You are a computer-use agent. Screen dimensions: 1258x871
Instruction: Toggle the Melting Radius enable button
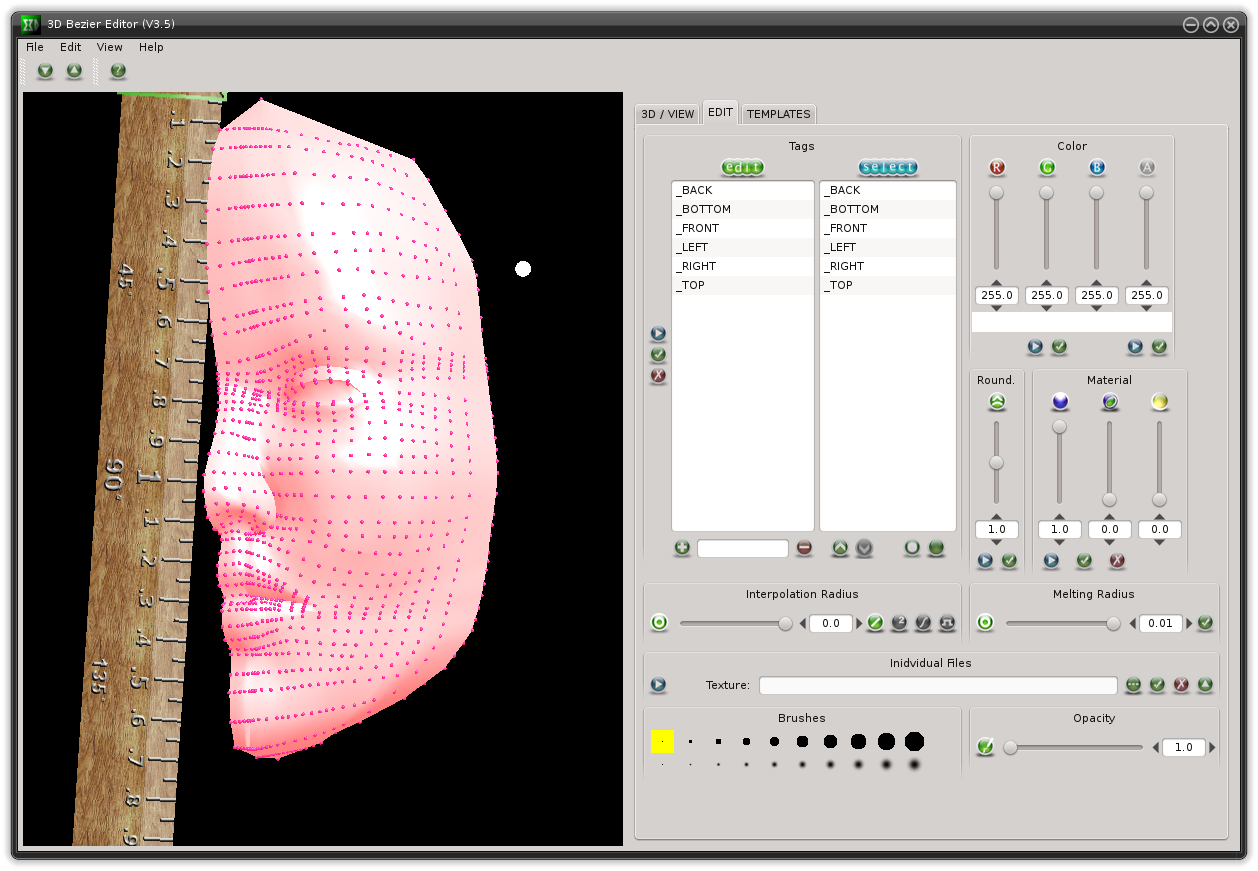985,623
